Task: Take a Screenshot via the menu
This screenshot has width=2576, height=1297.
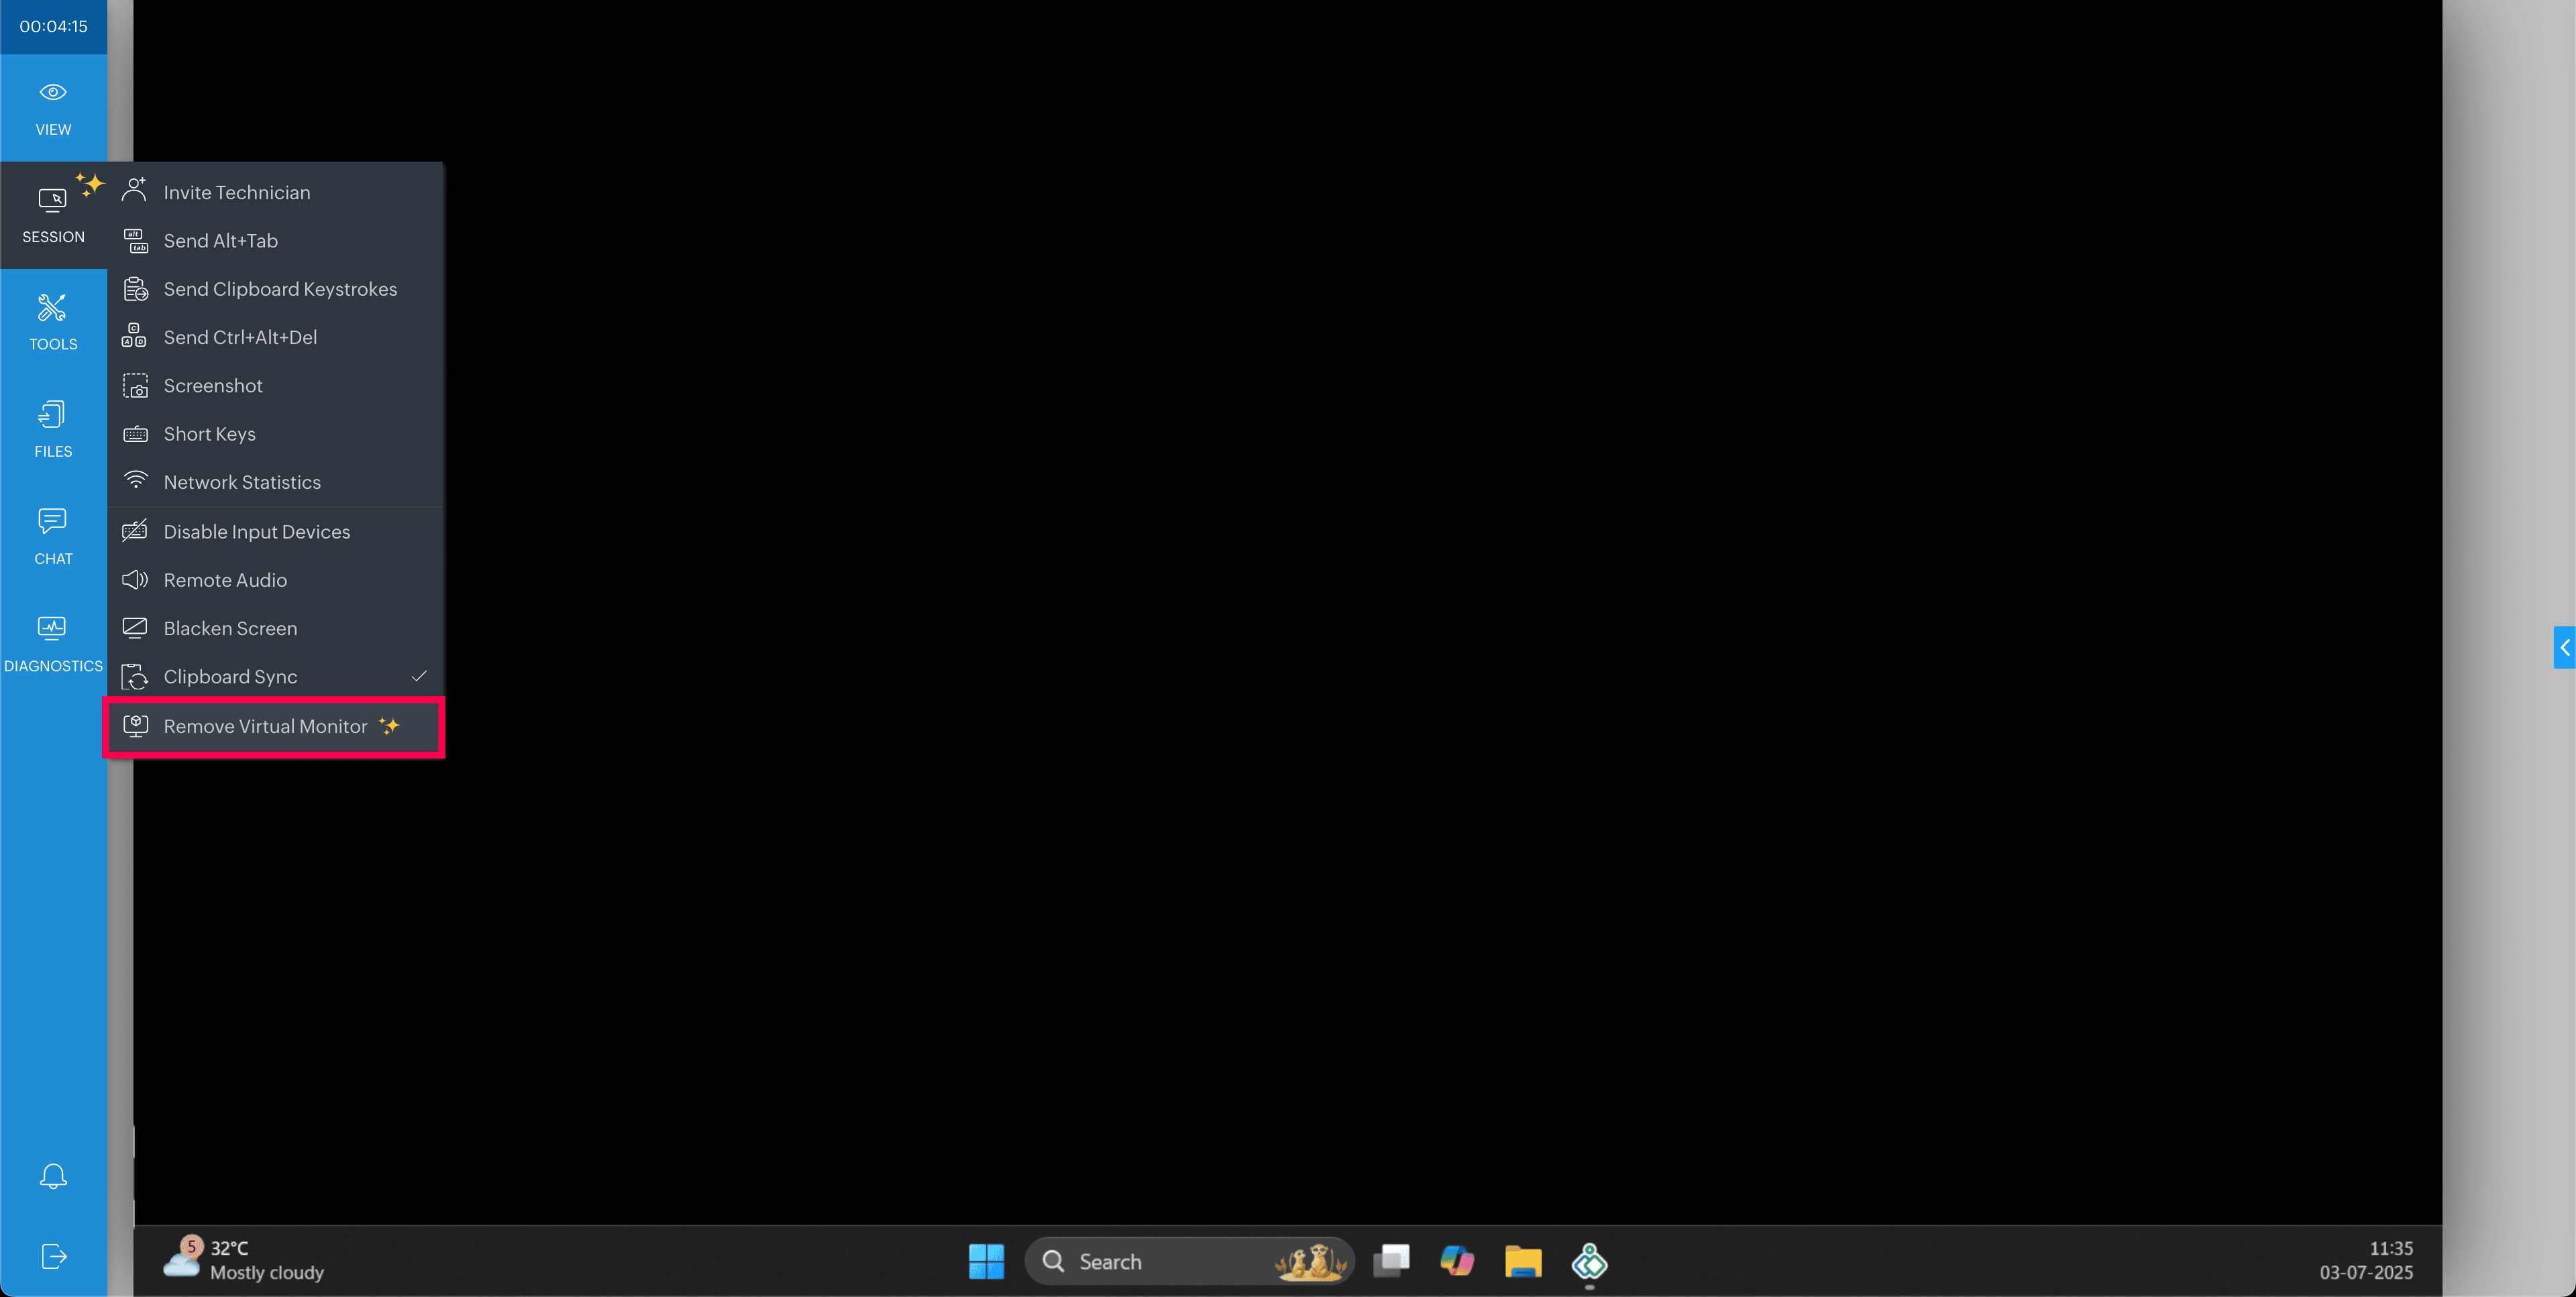Action: (213, 386)
